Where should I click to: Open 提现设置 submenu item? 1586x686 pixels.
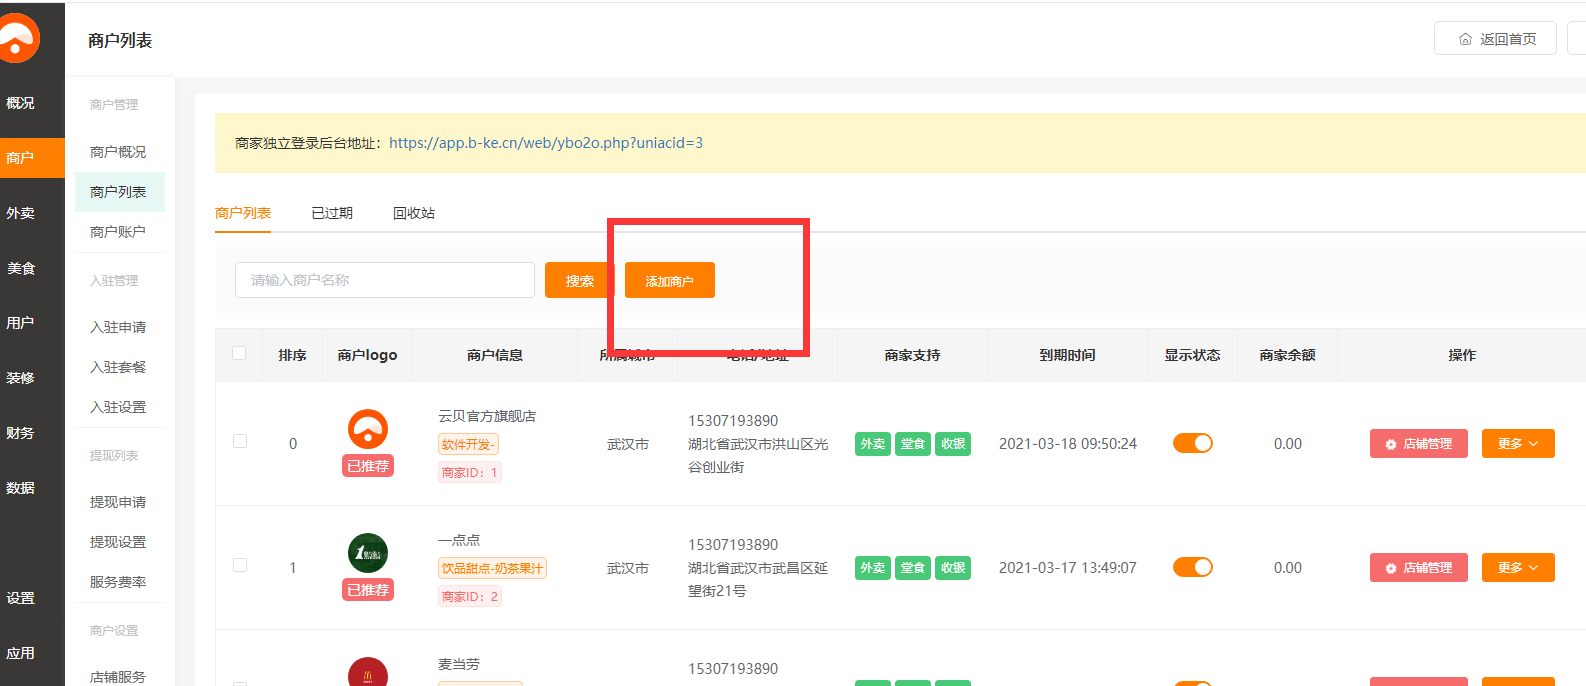pos(118,542)
